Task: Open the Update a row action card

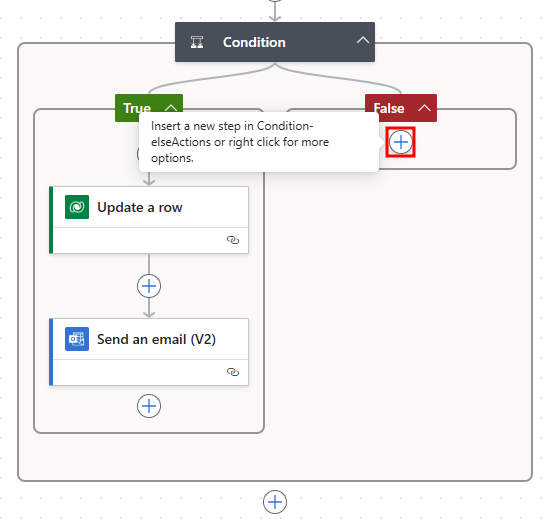Action: pos(149,220)
